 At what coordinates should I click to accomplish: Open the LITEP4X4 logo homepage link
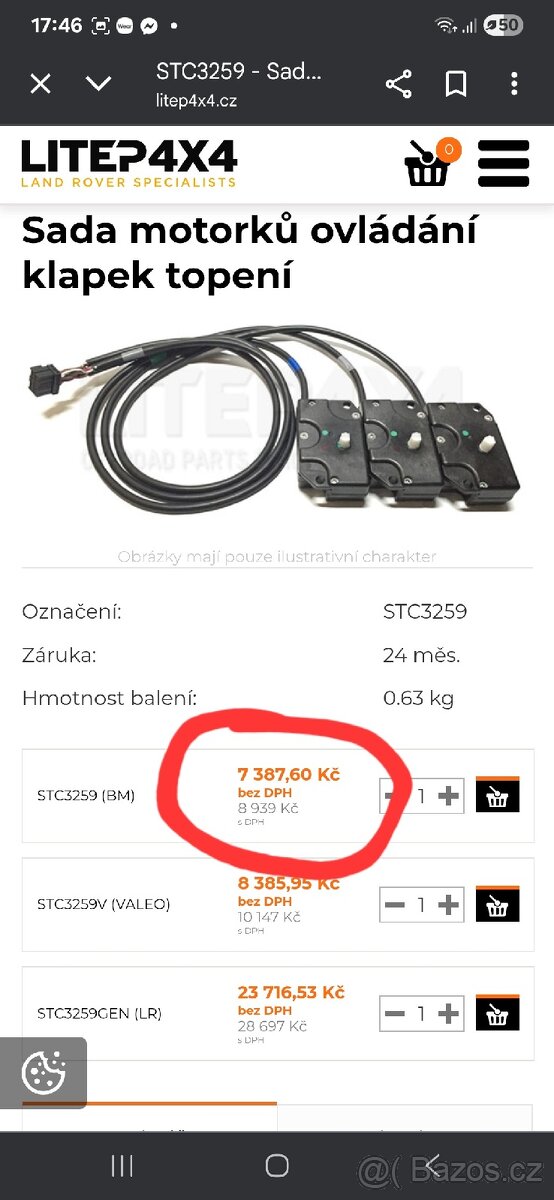click(129, 163)
